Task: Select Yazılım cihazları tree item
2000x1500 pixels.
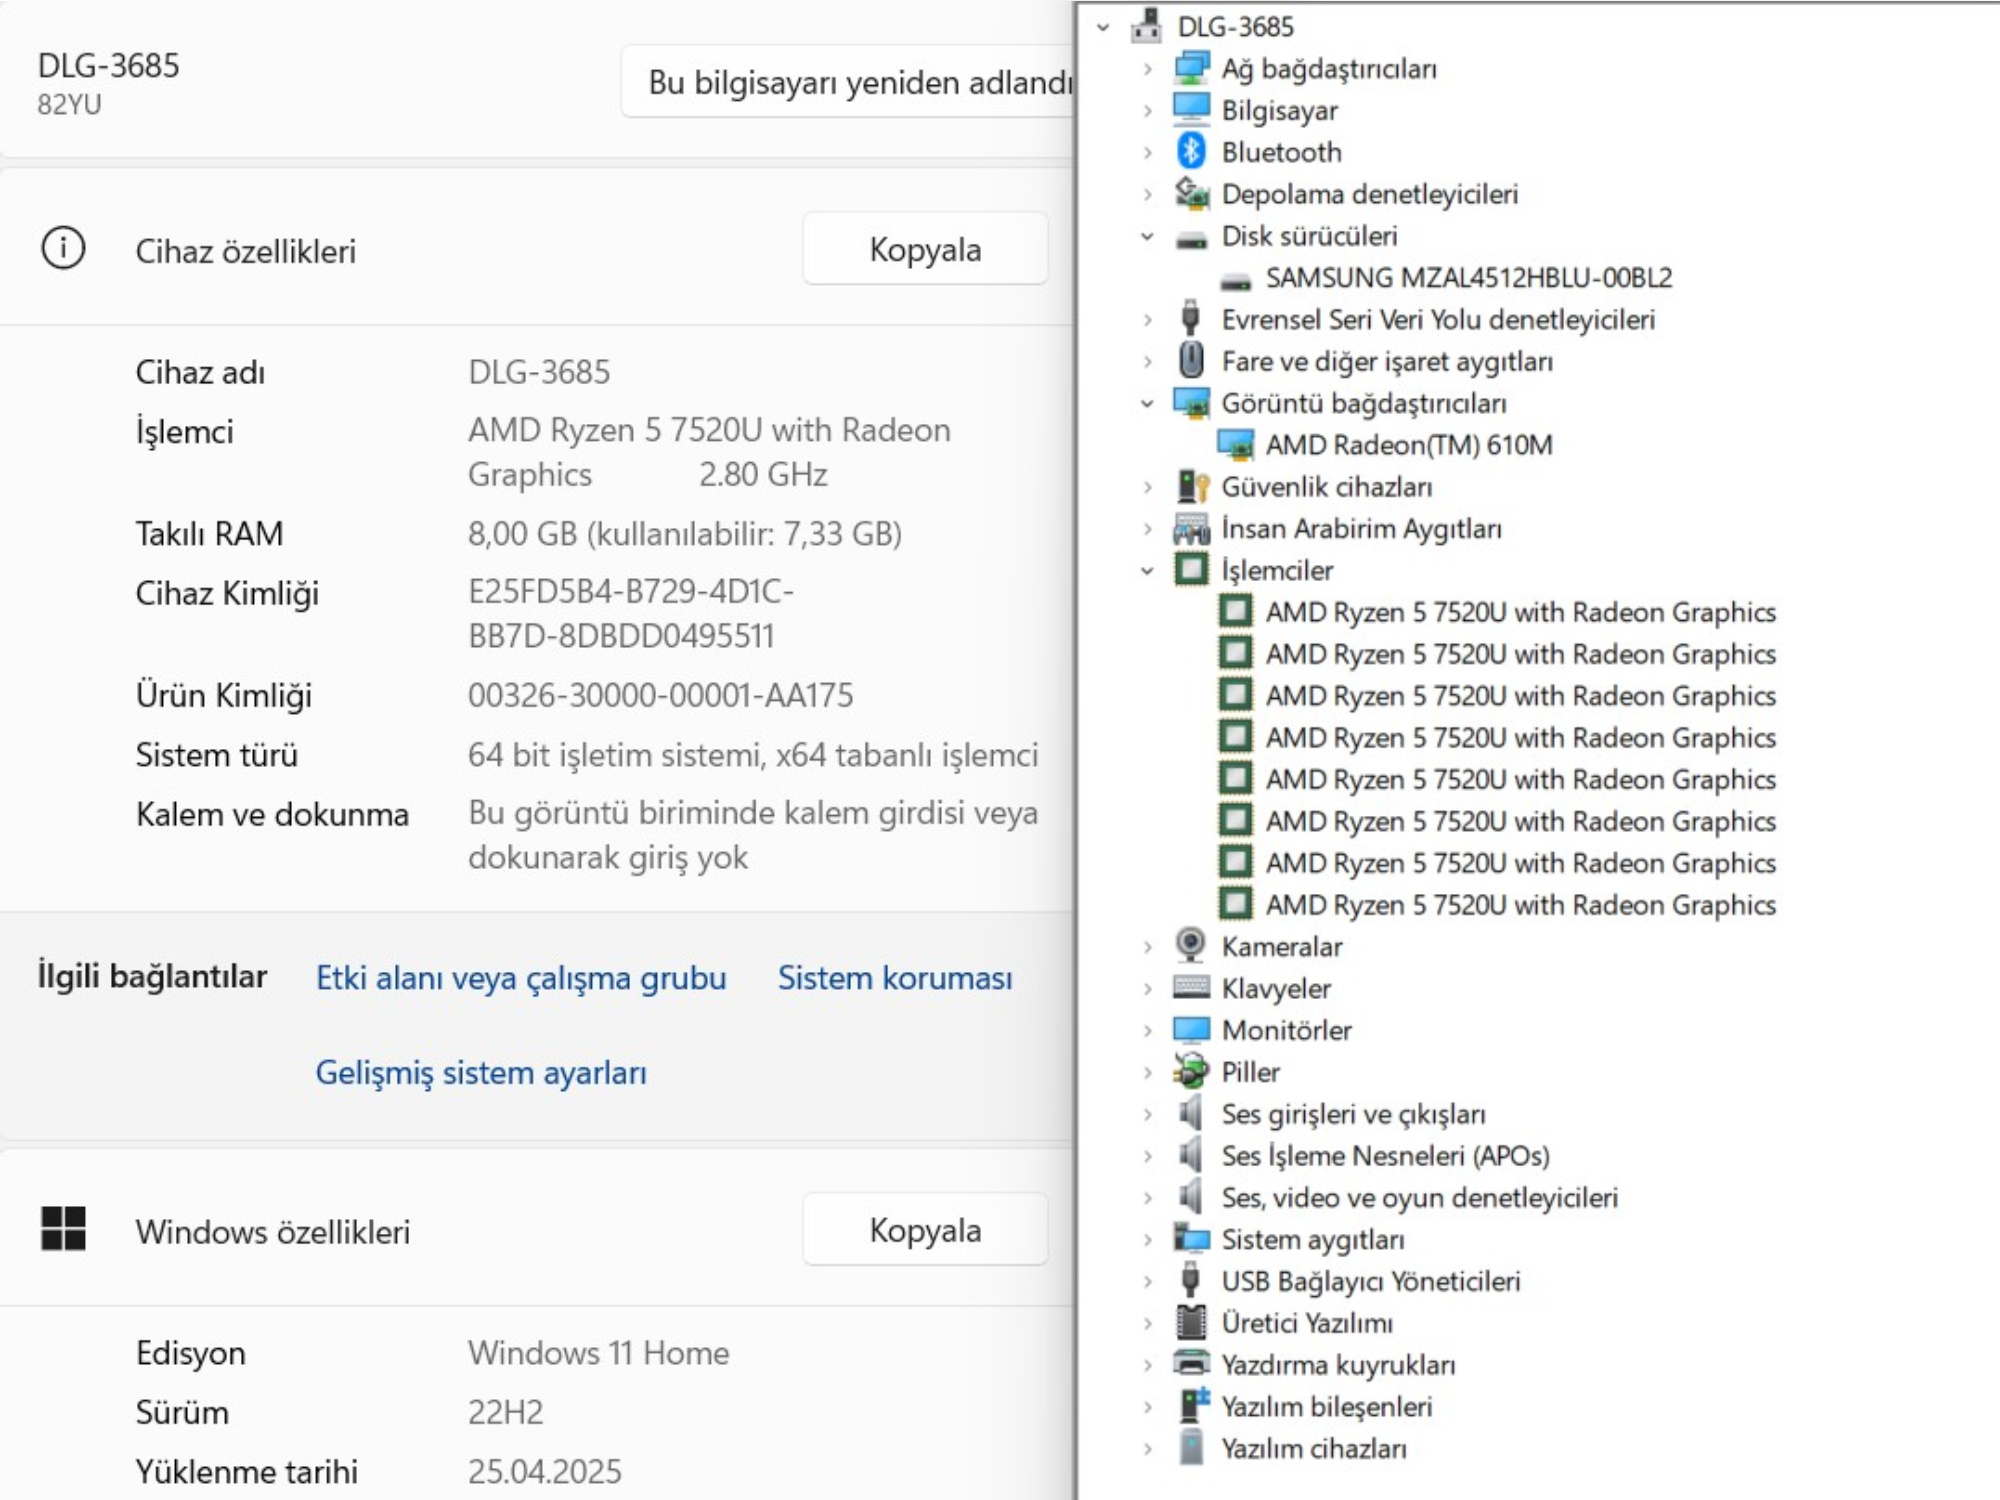Action: [x=1313, y=1448]
